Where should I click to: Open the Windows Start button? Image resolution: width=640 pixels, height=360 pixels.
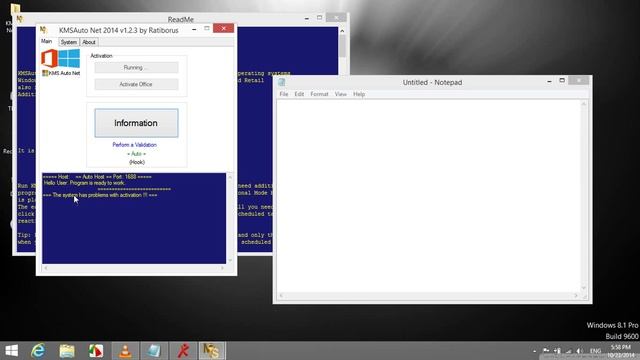click(11, 351)
